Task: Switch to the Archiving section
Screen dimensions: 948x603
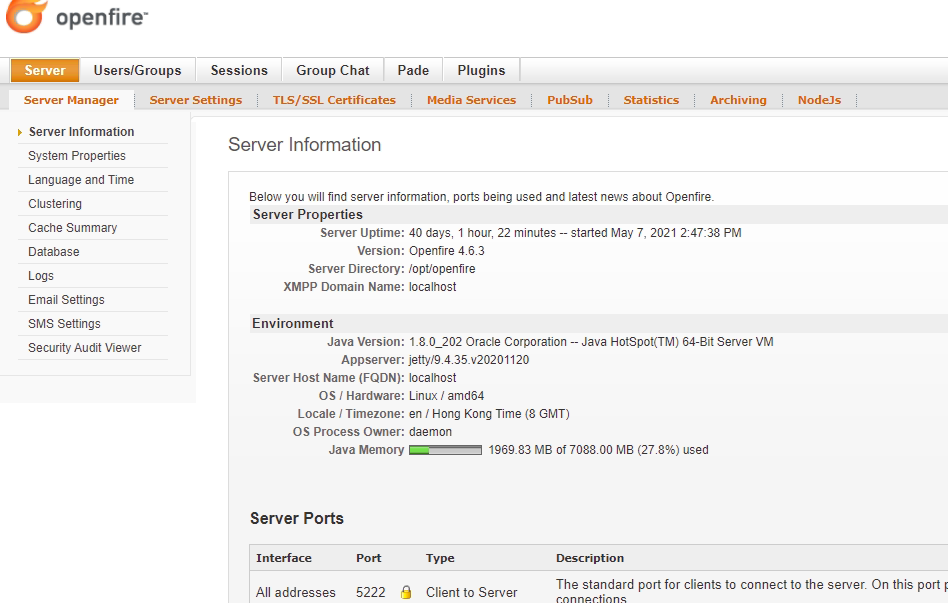Action: point(738,100)
